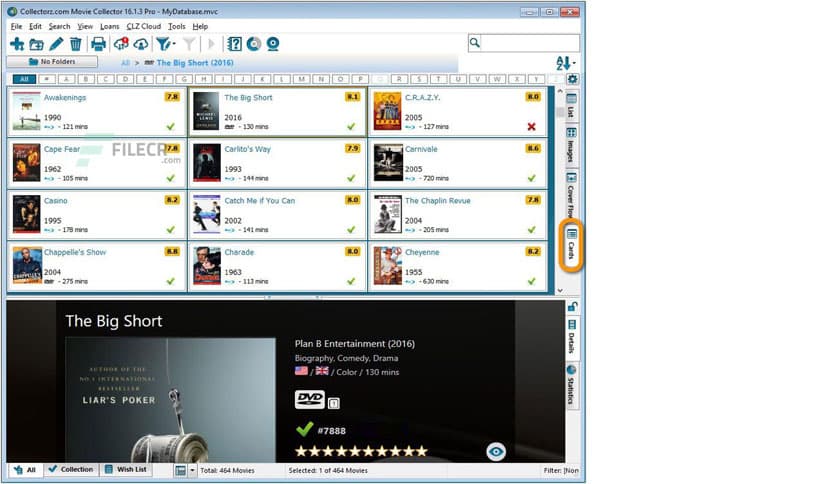Filter movies by the letter M
Image resolution: width=836 pixels, height=484 pixels.
[x=302, y=79]
